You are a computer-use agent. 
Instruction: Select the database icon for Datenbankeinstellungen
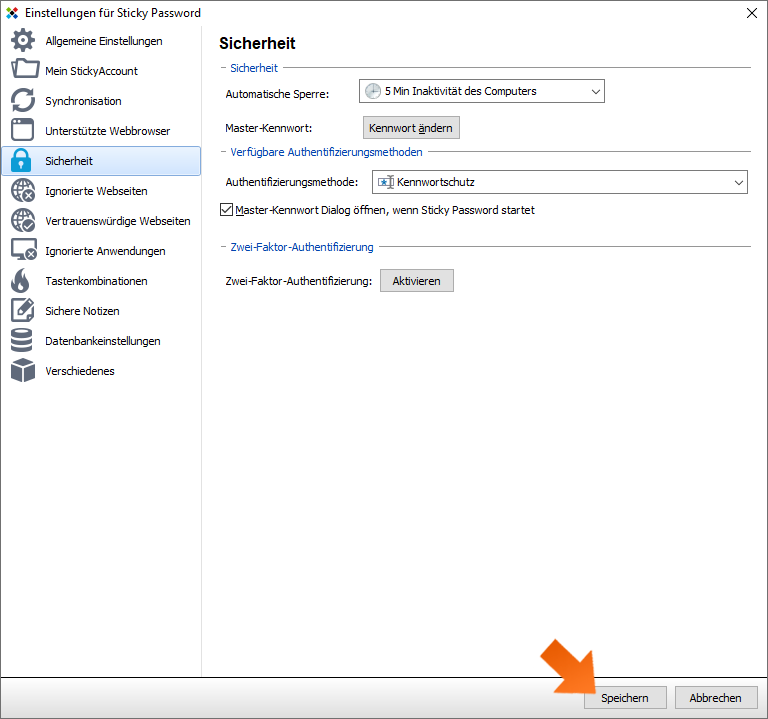tap(22, 340)
